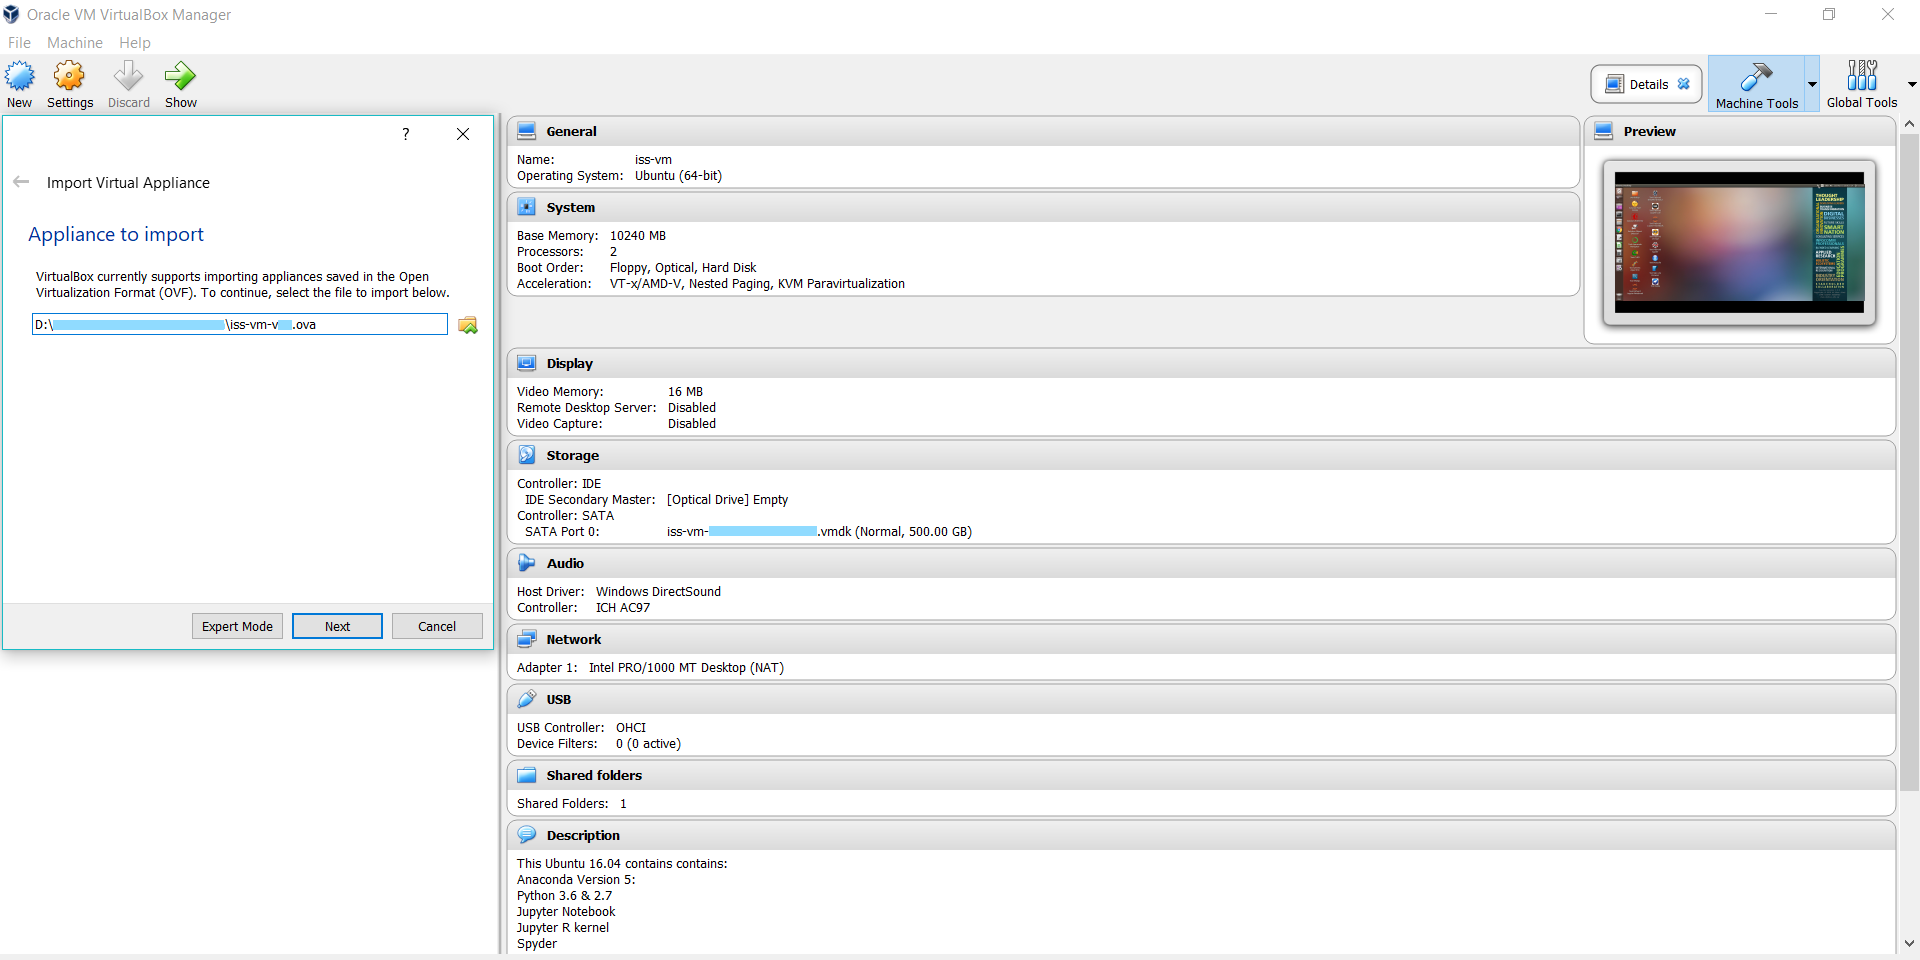Image resolution: width=1920 pixels, height=960 pixels.
Task: Select the Machine Tools hammer icon
Action: pyautogui.click(x=1756, y=76)
